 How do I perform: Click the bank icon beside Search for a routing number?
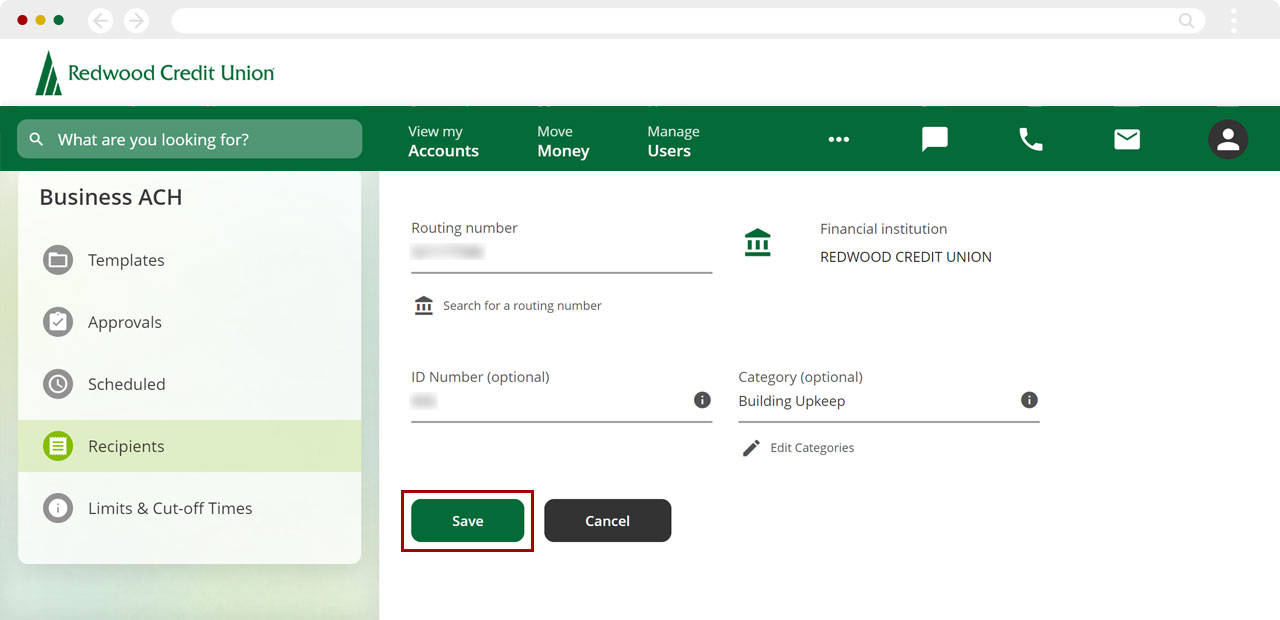pos(424,305)
